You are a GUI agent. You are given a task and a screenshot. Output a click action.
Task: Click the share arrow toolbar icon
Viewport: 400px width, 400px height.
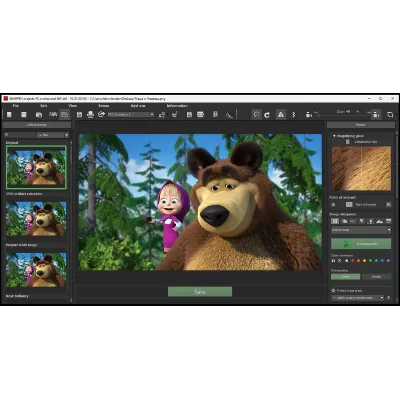(x=101, y=114)
